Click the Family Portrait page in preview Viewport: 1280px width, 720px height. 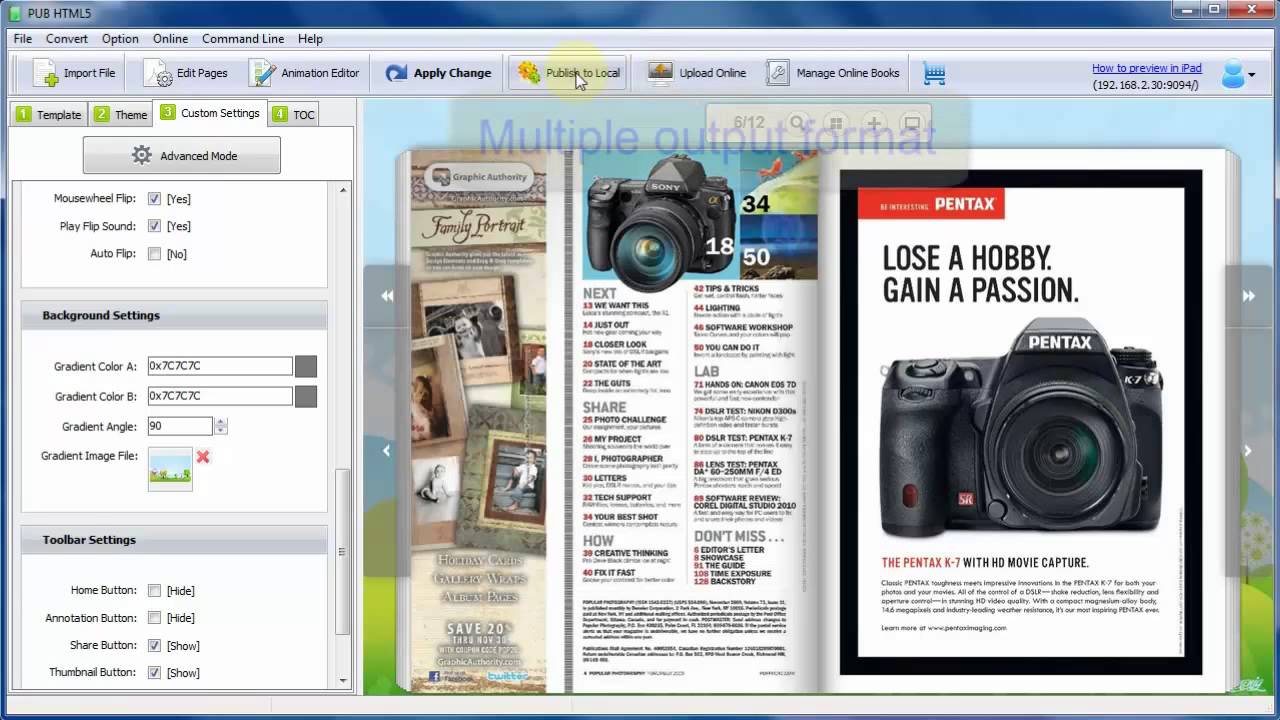pos(479,420)
